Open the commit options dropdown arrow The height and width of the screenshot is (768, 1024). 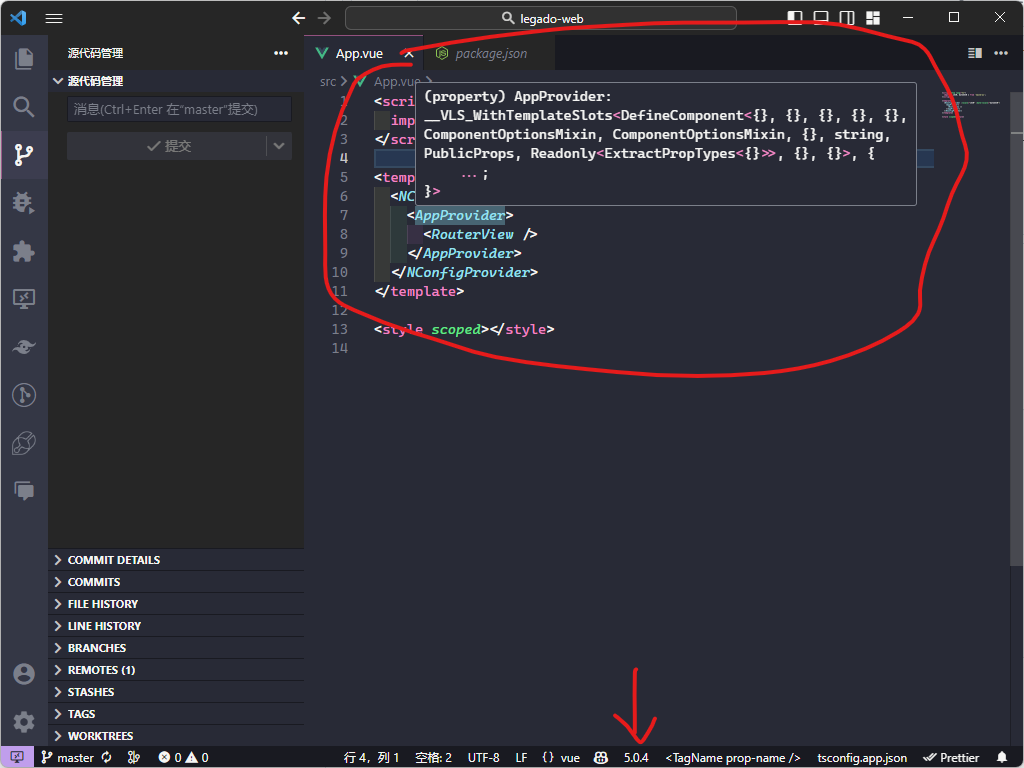(x=281, y=146)
